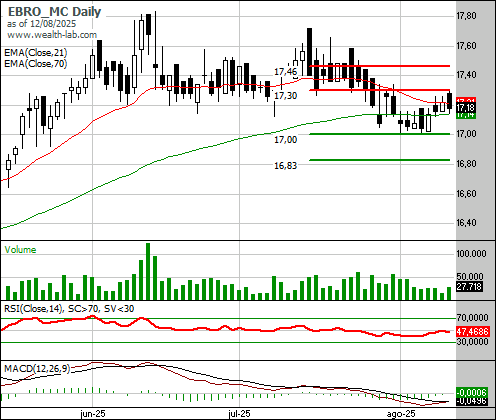Click the ago-25 date axis label
The image size is (496, 420).
point(401,414)
